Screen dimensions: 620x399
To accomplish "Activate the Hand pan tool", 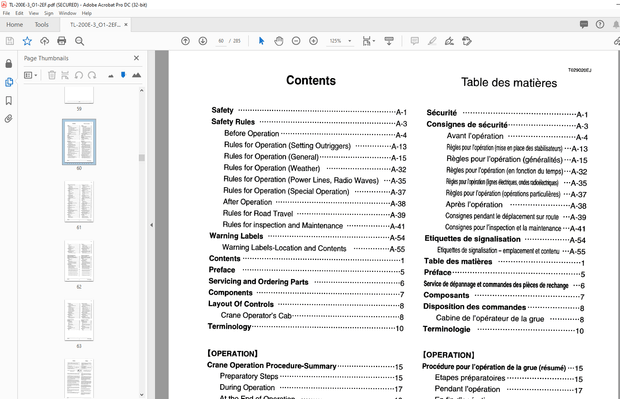I will 279,41.
